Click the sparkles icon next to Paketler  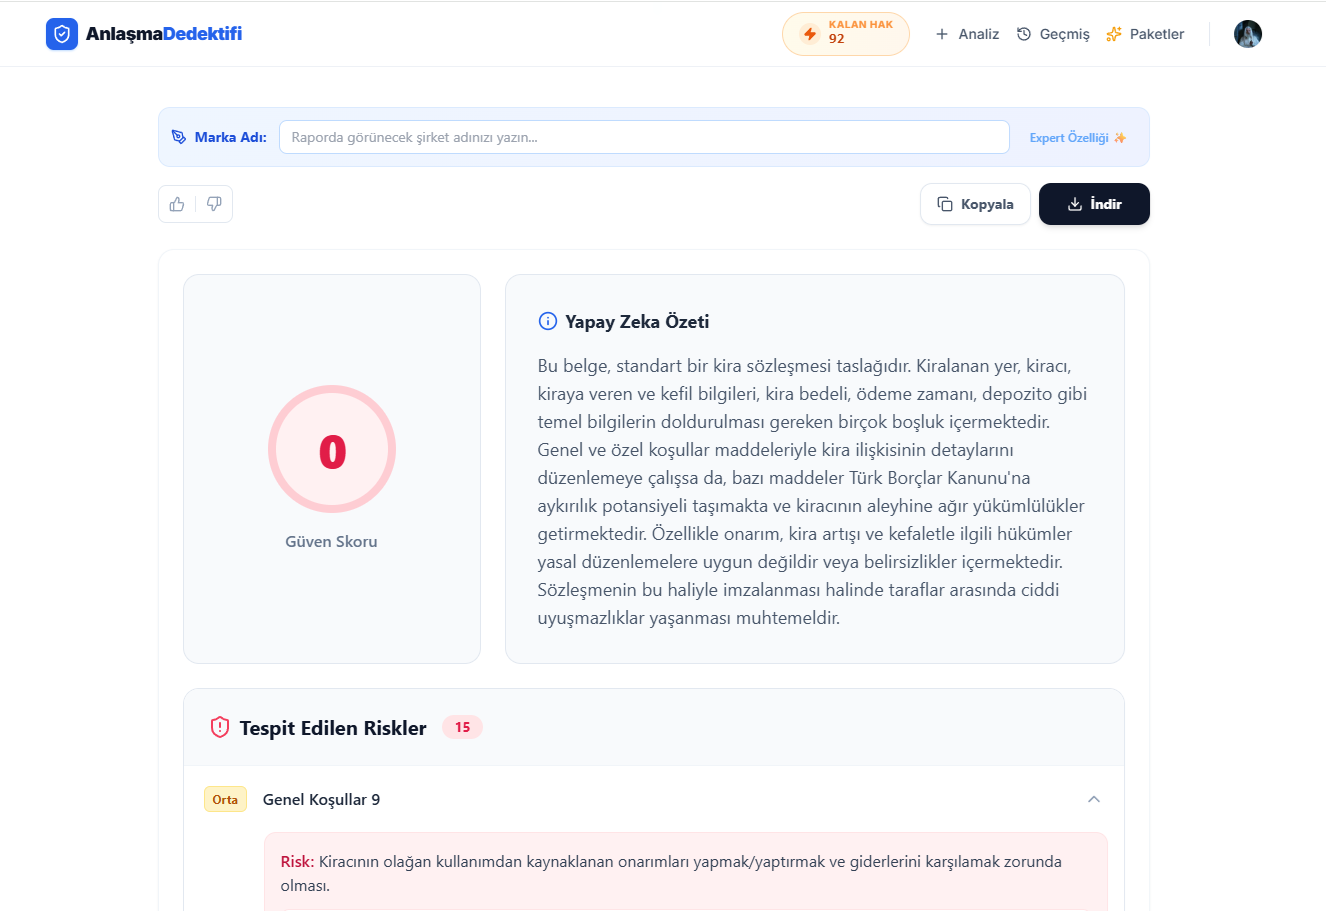point(1112,33)
